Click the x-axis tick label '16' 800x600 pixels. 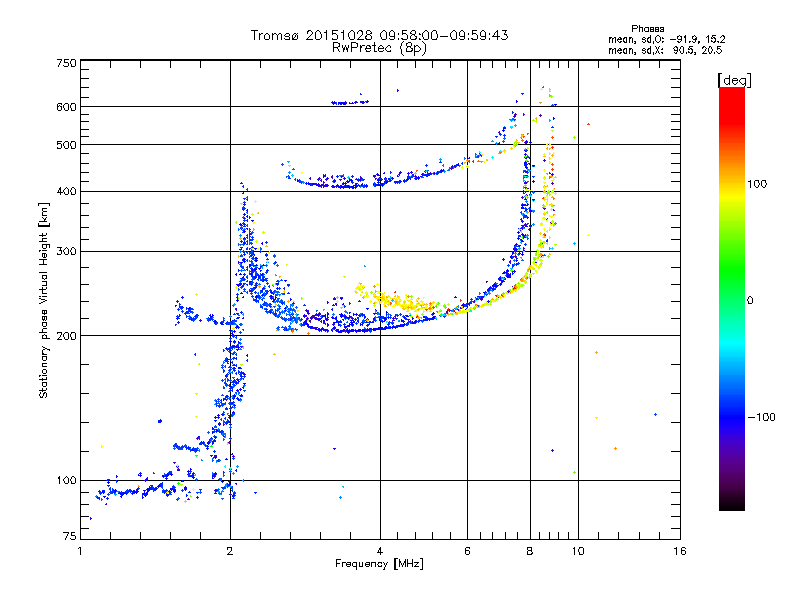pyautogui.click(x=680, y=551)
